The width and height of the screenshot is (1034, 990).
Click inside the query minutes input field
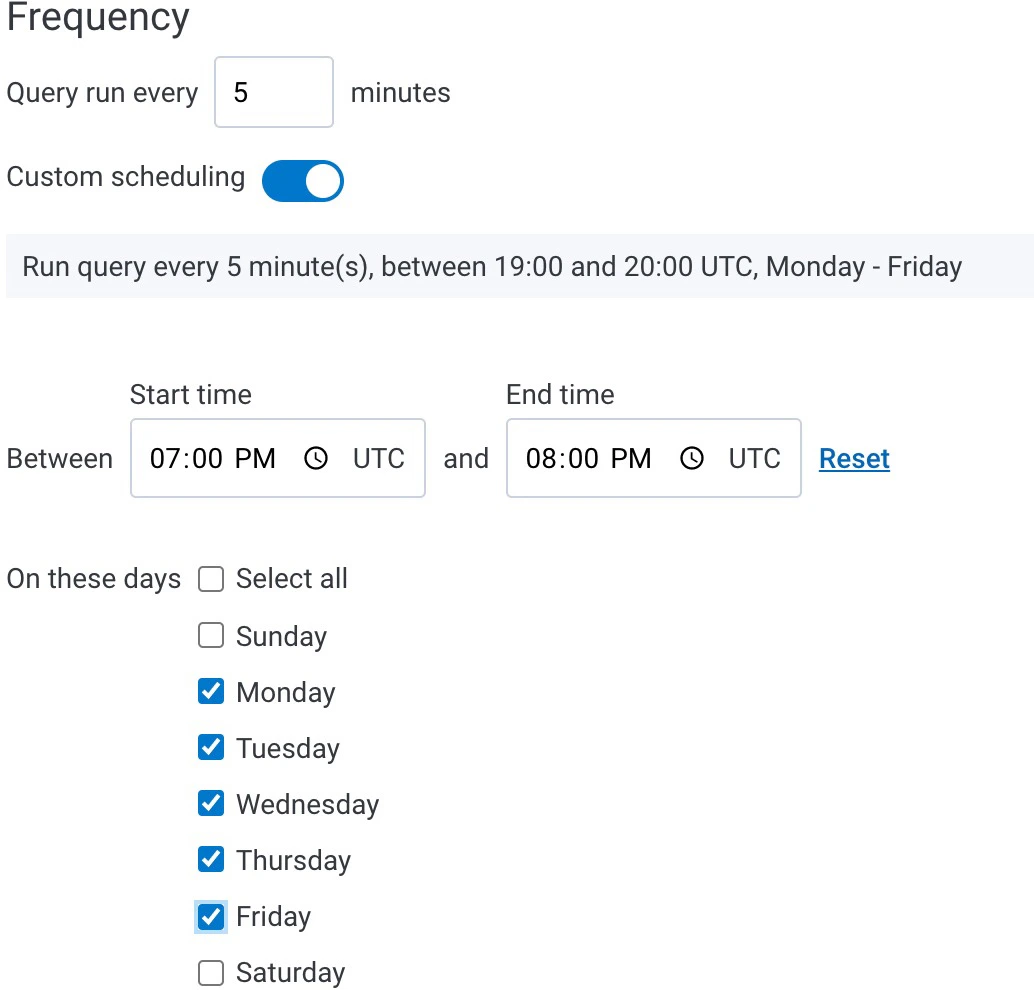[273, 92]
